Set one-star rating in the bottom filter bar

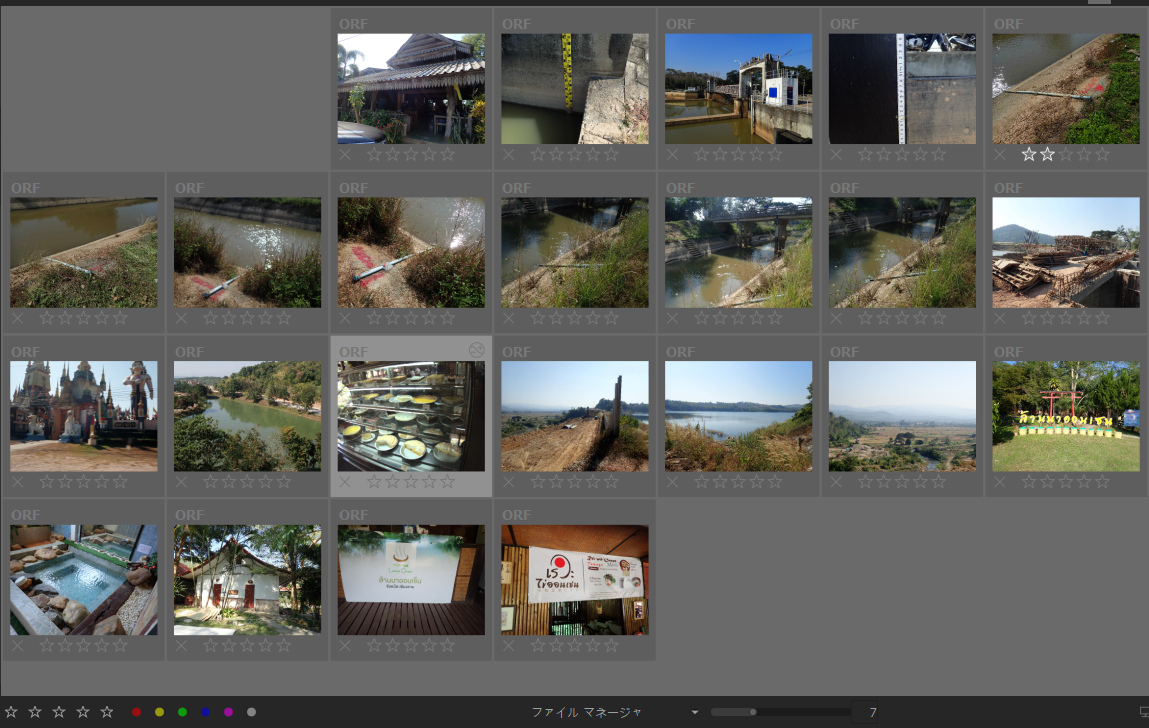click(11, 712)
